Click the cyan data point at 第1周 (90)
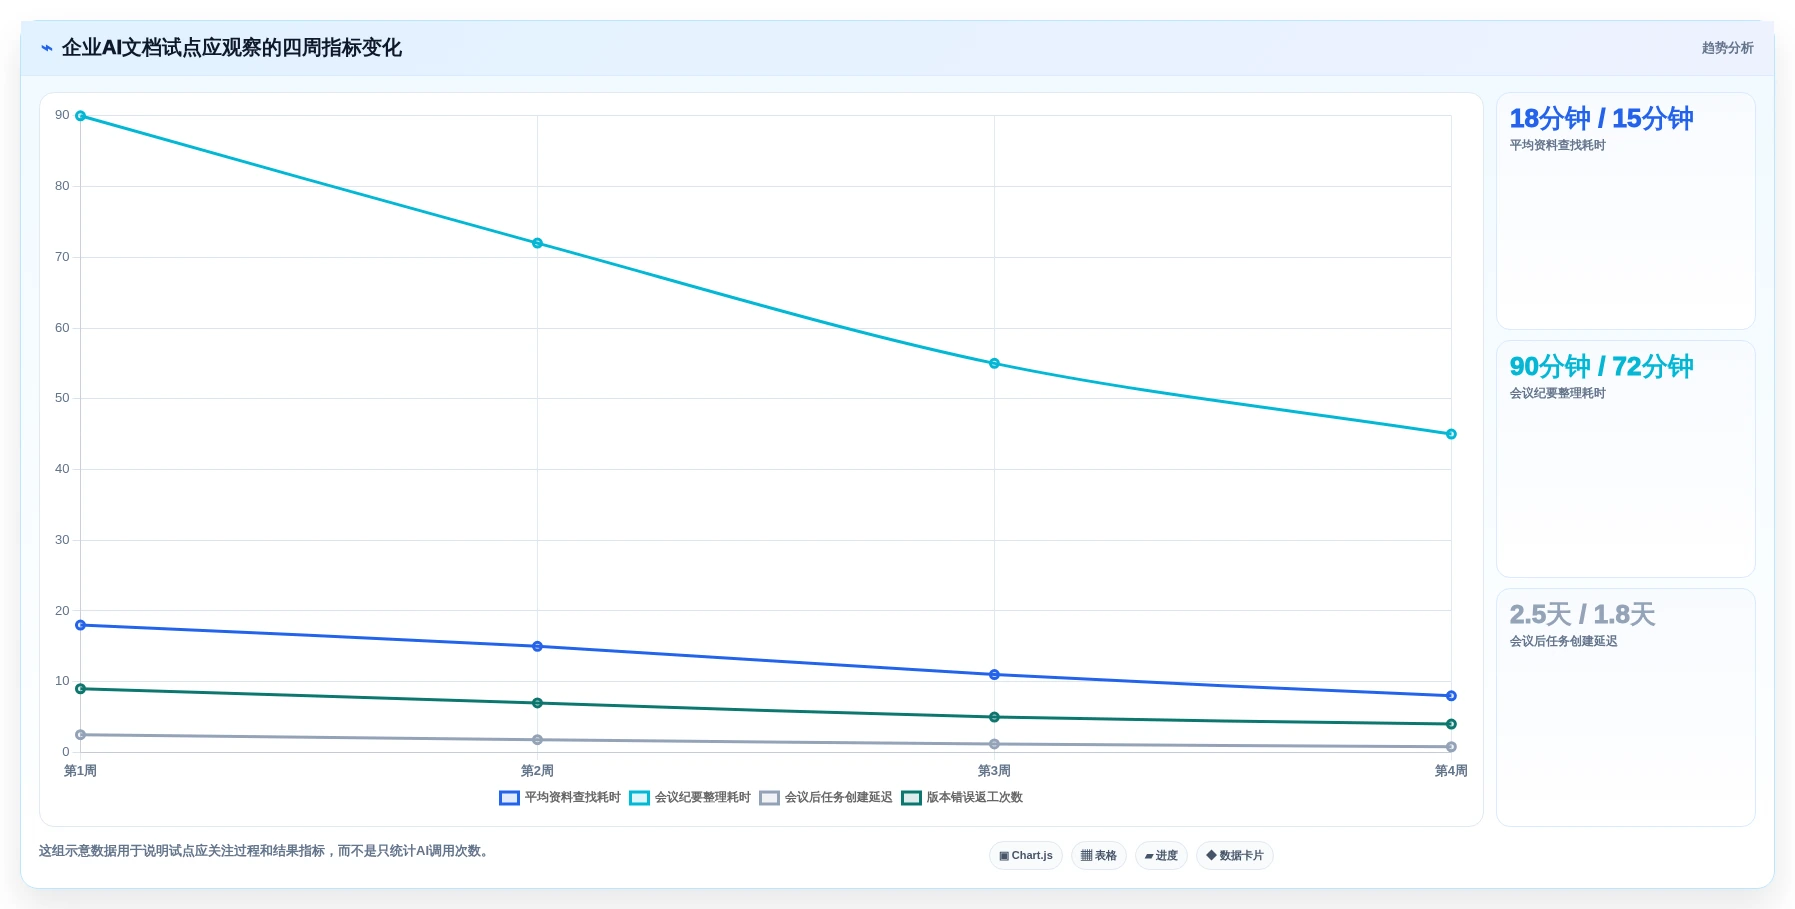Image resolution: width=1795 pixels, height=909 pixels. tap(81, 116)
